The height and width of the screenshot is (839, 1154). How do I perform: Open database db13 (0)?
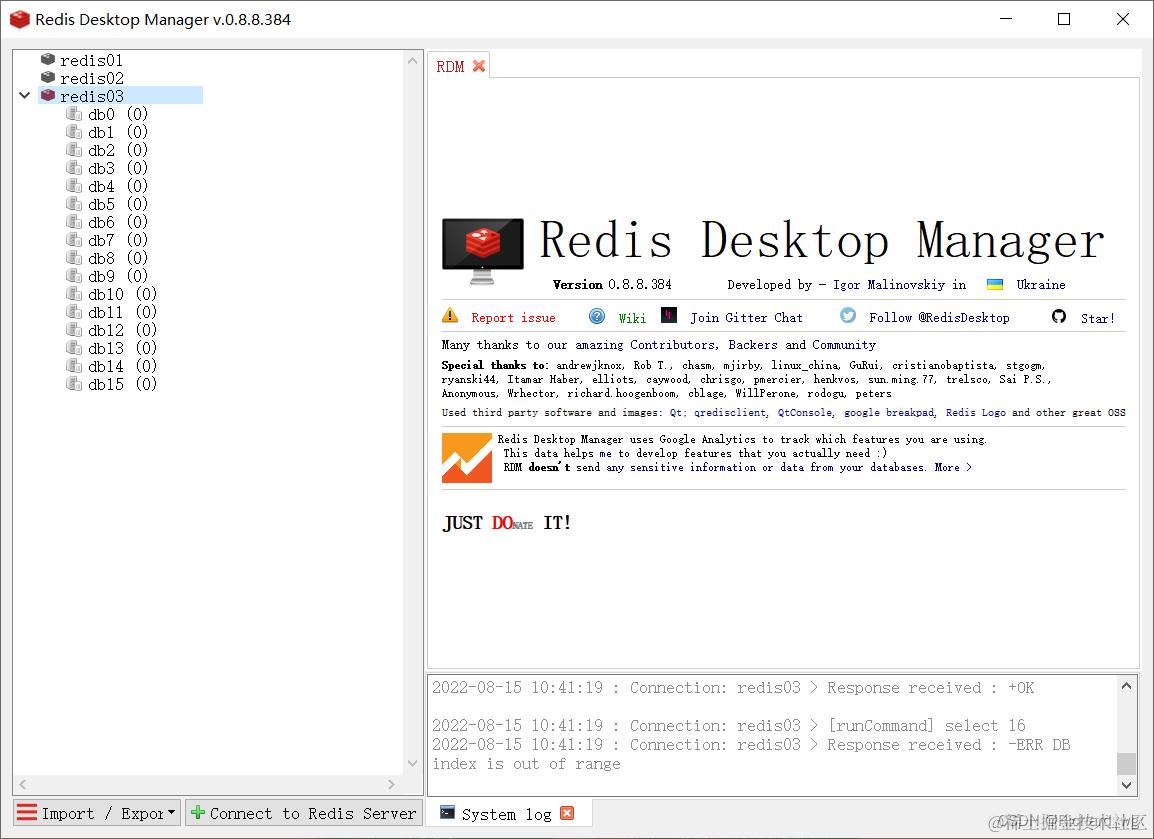coord(122,348)
